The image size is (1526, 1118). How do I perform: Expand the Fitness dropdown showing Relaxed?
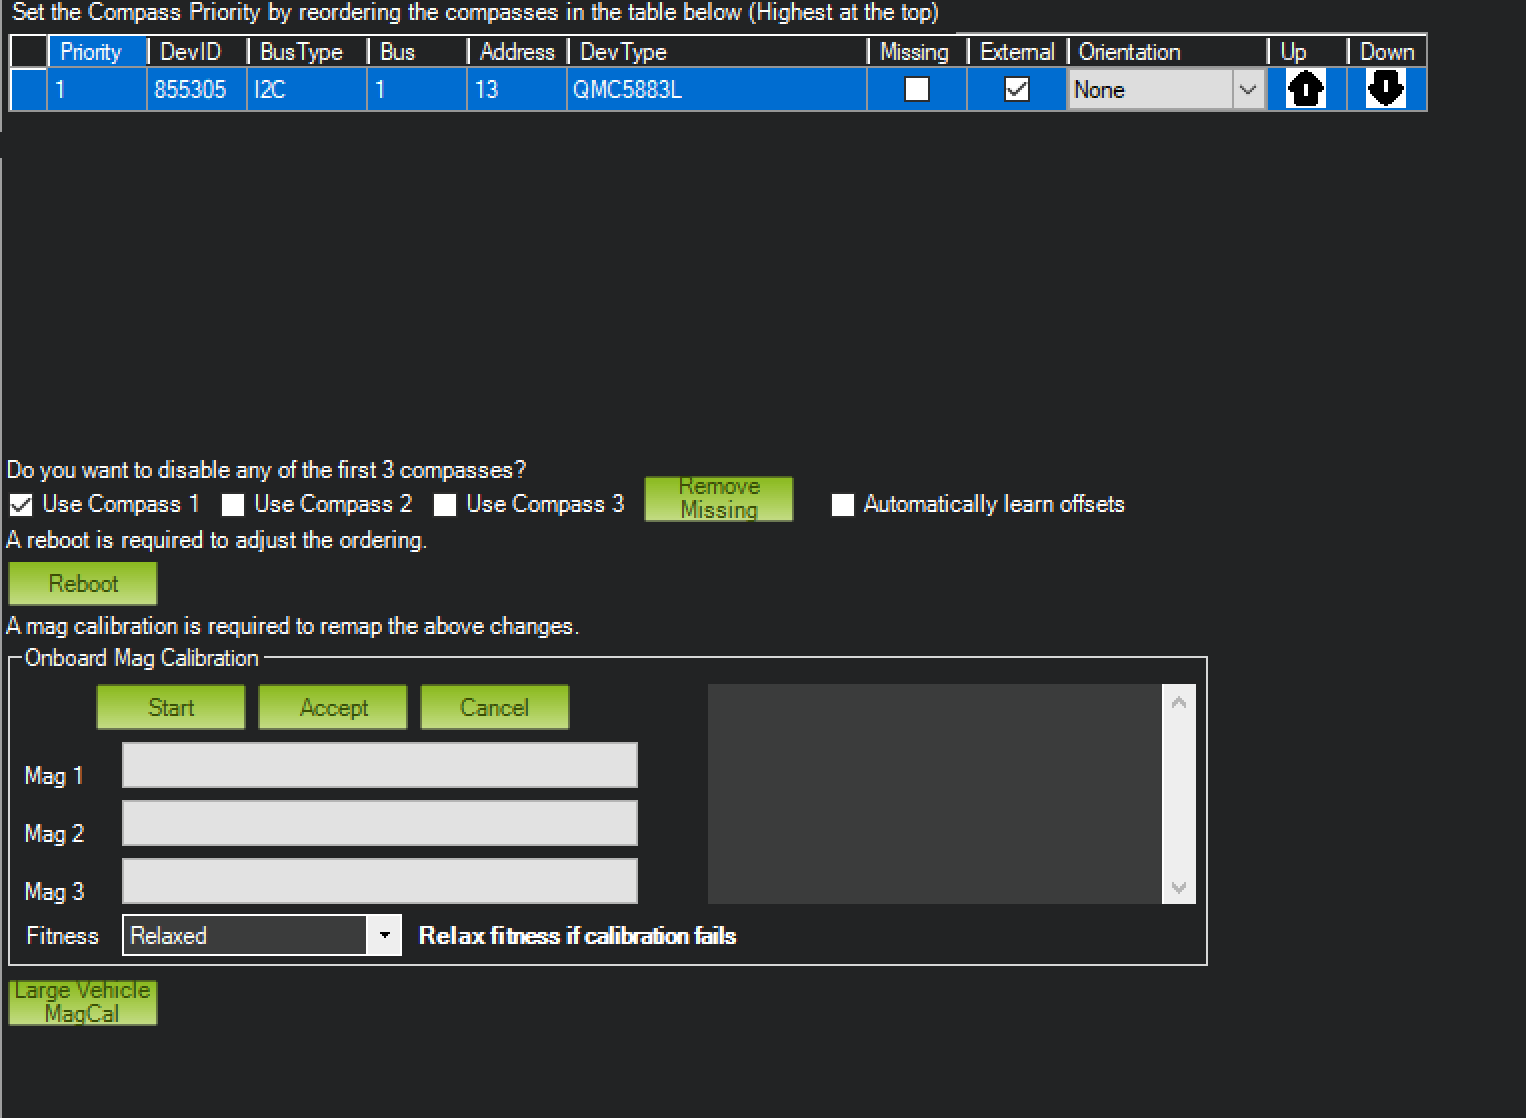pyautogui.click(x=383, y=936)
